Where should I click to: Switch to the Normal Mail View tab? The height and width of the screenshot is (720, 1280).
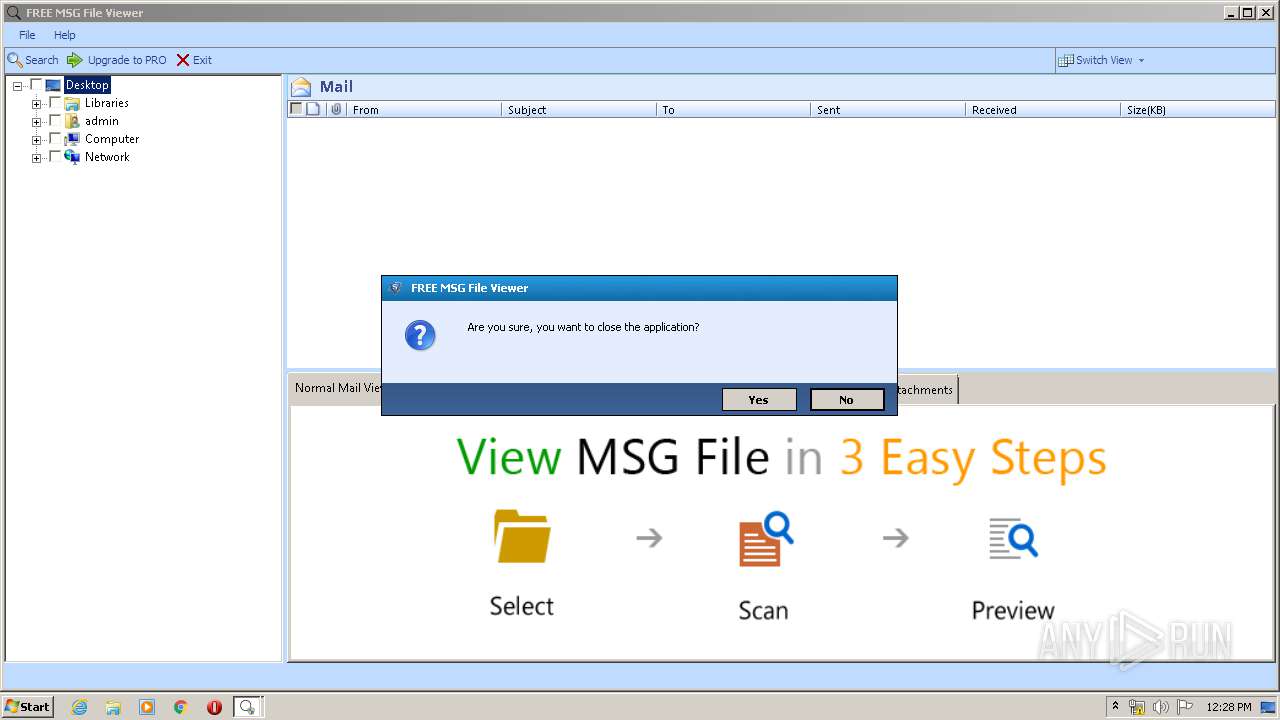336,388
